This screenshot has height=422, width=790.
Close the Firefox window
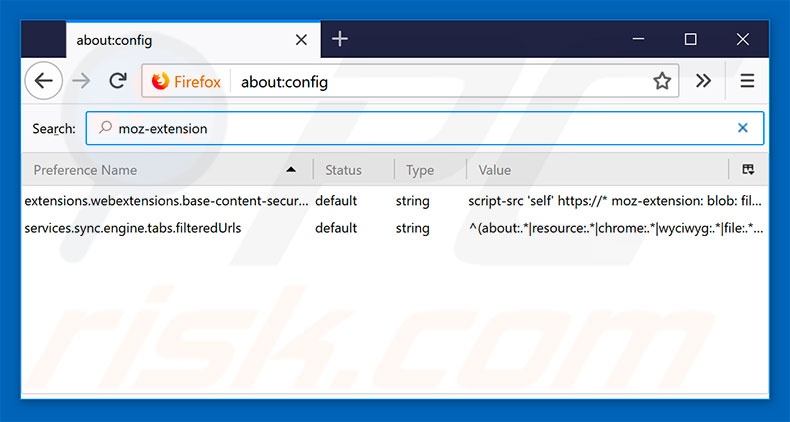click(743, 39)
